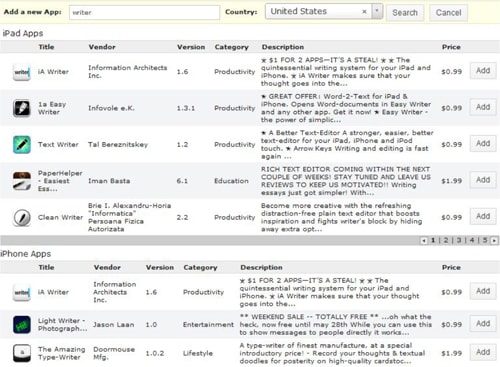
Task: Click The Amazing Type-Writer app icon
Action: [22, 353]
